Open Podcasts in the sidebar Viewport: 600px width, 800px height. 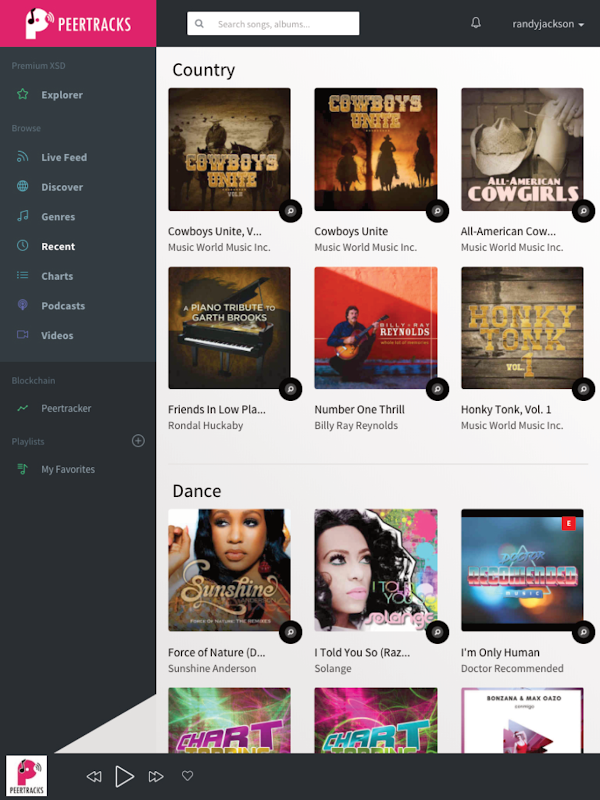pos(63,306)
